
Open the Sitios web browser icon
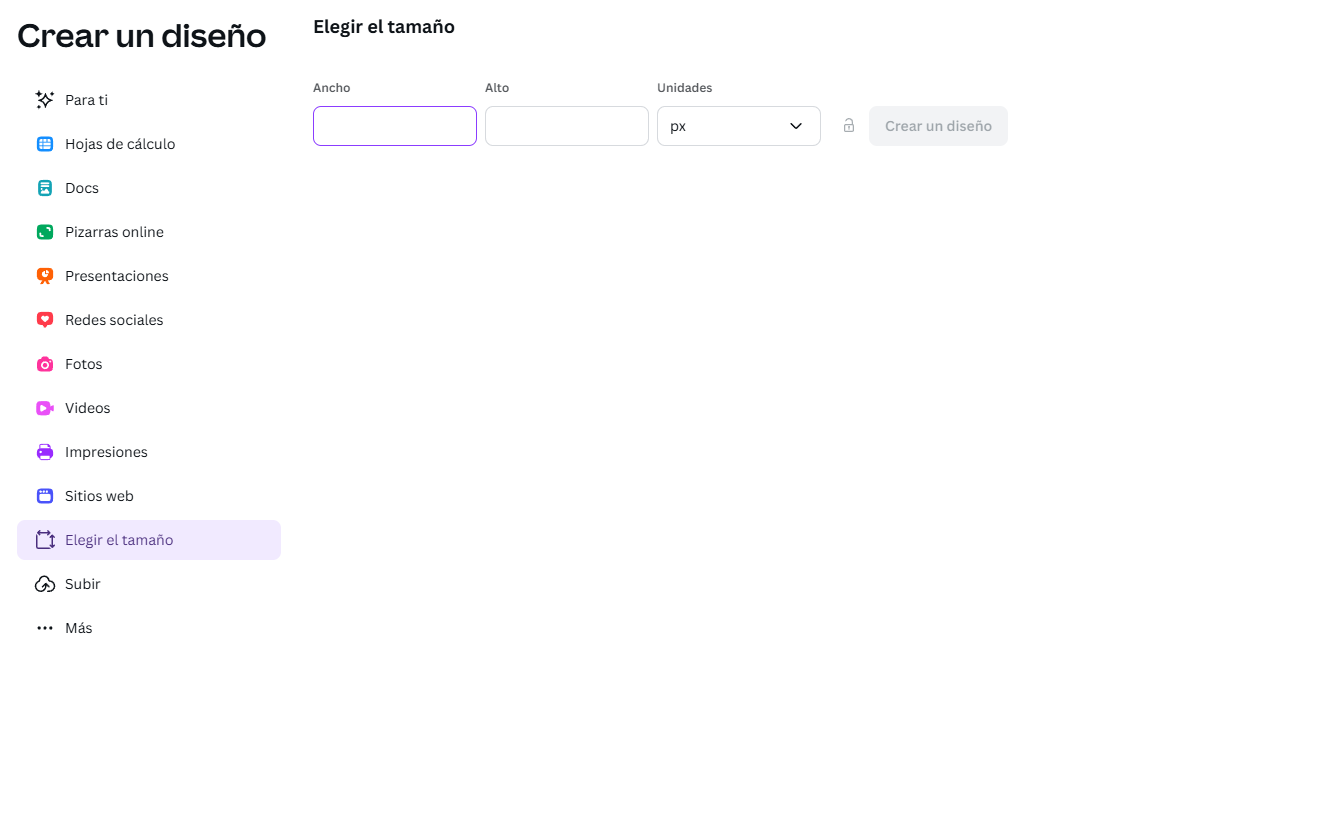pyautogui.click(x=45, y=496)
